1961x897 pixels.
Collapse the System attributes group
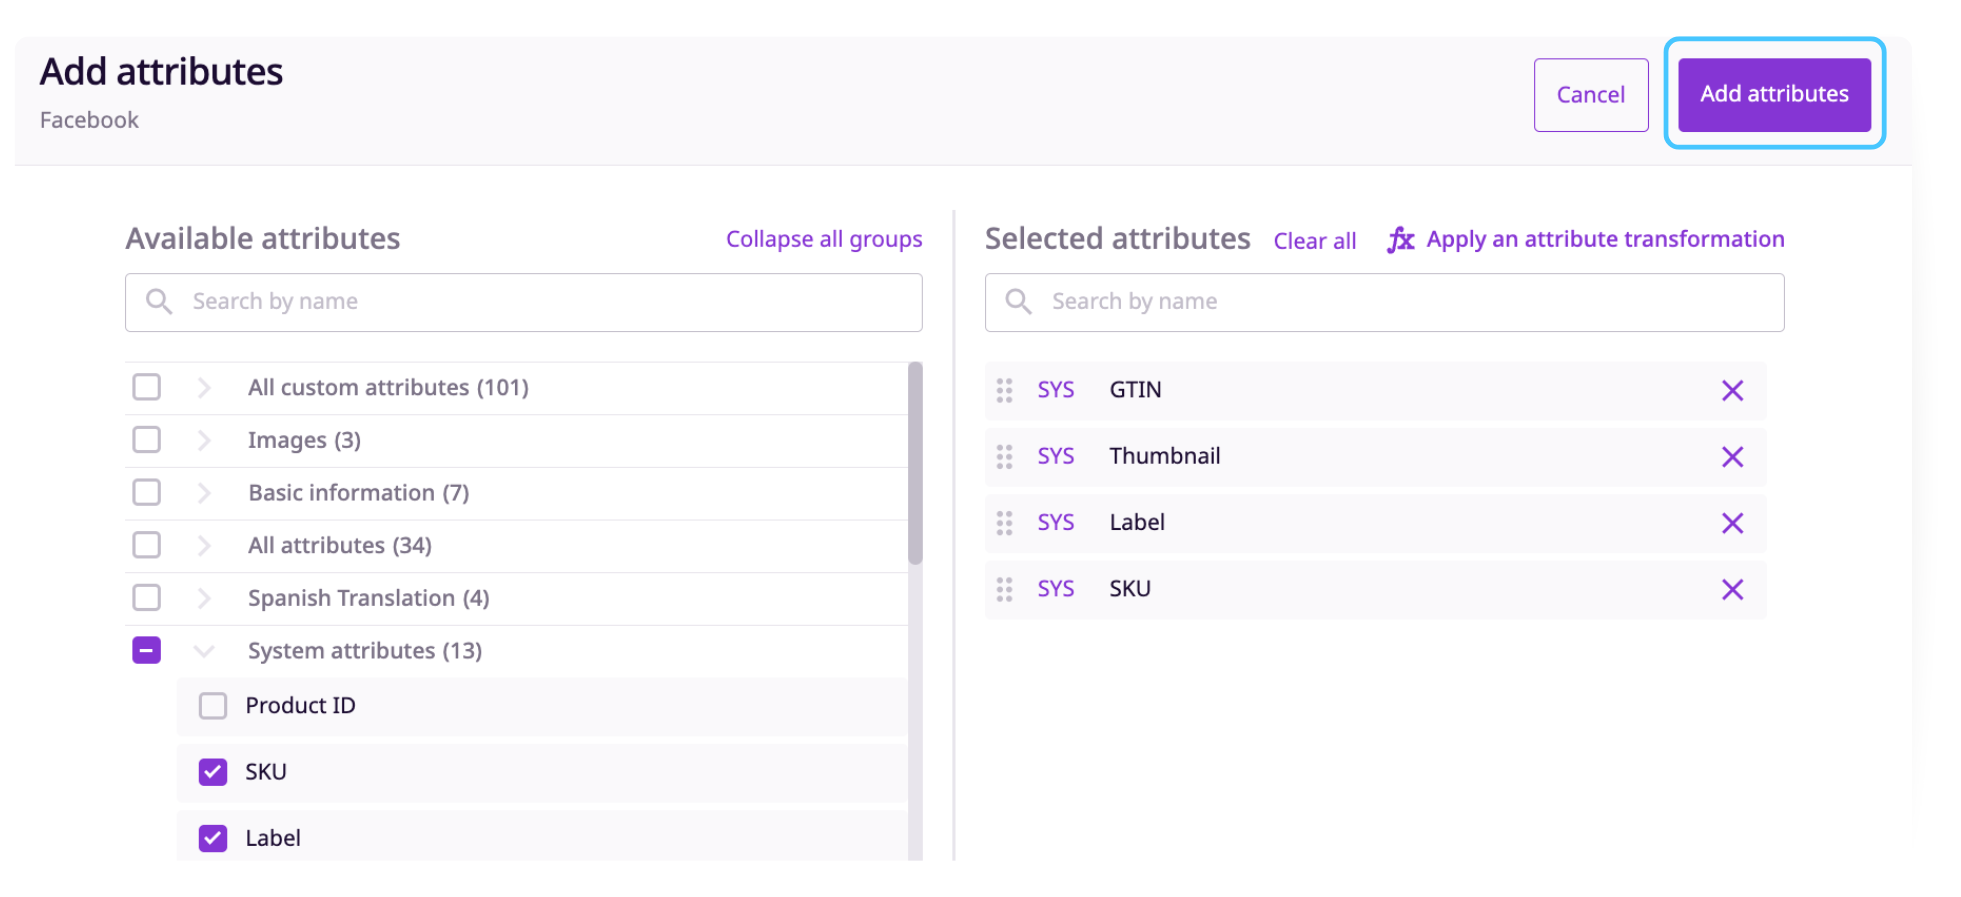[x=204, y=651]
